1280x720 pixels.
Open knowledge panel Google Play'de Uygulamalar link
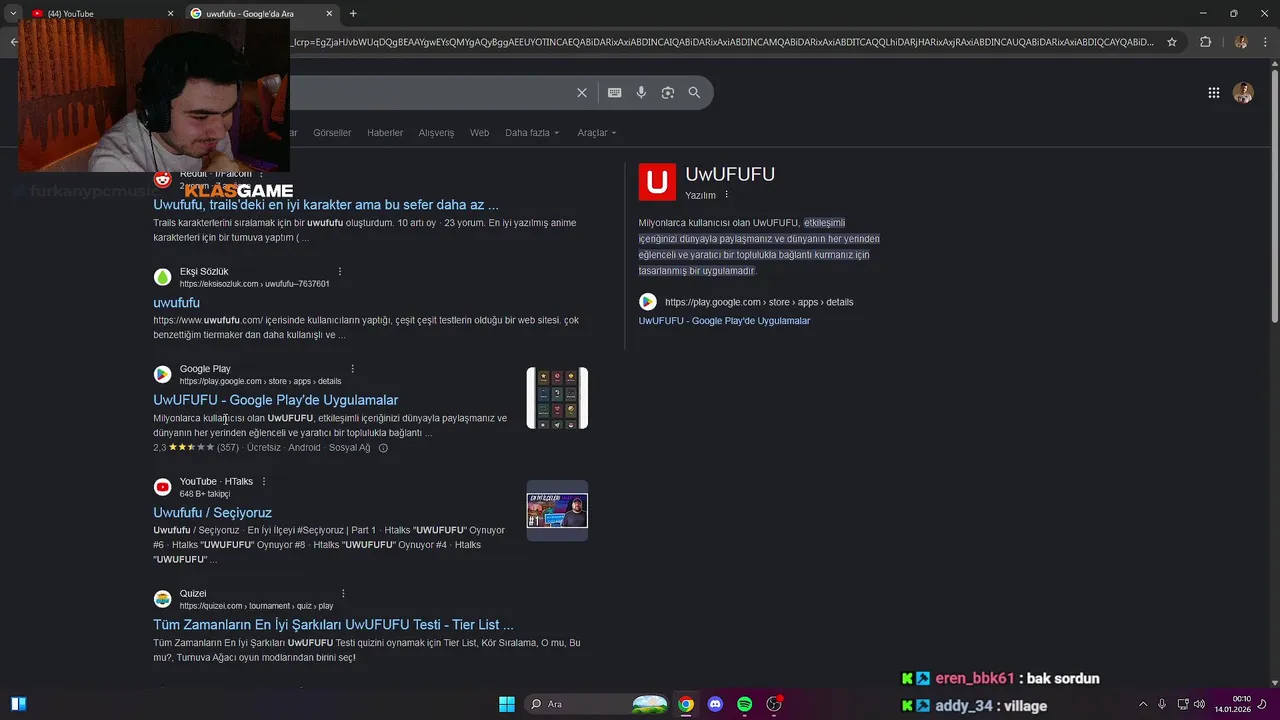point(724,321)
